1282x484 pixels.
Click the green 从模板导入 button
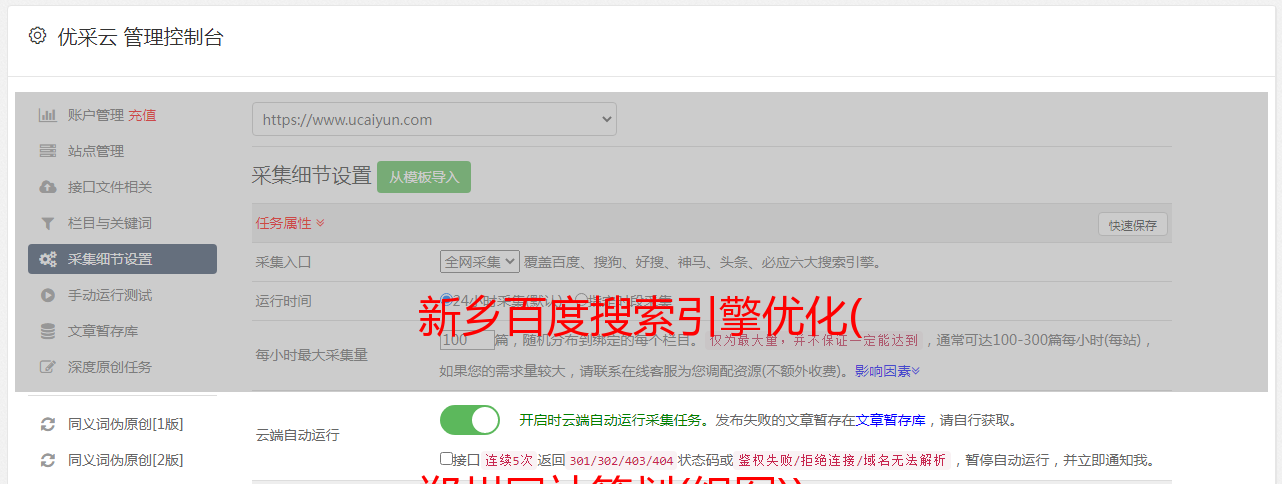coord(424,177)
